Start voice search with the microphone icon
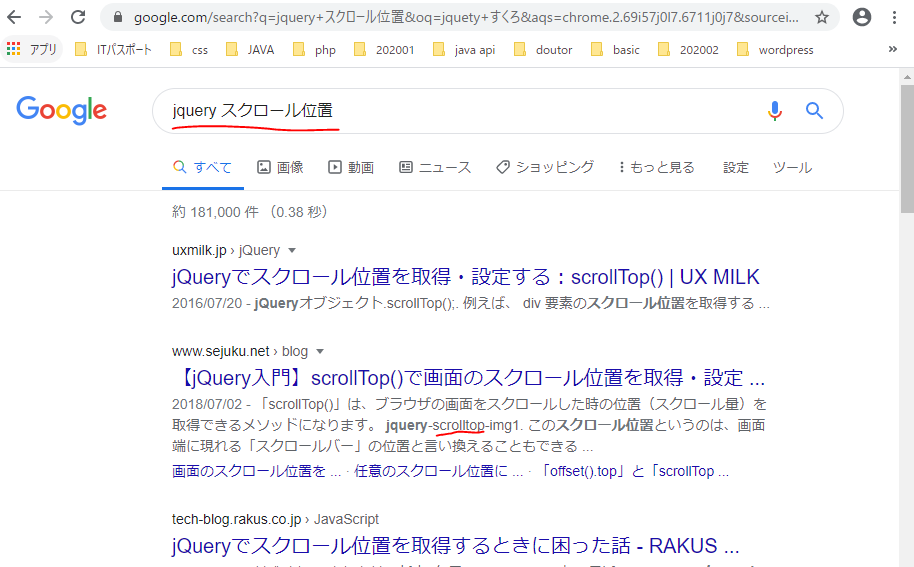This screenshot has height=567, width=914. click(775, 110)
